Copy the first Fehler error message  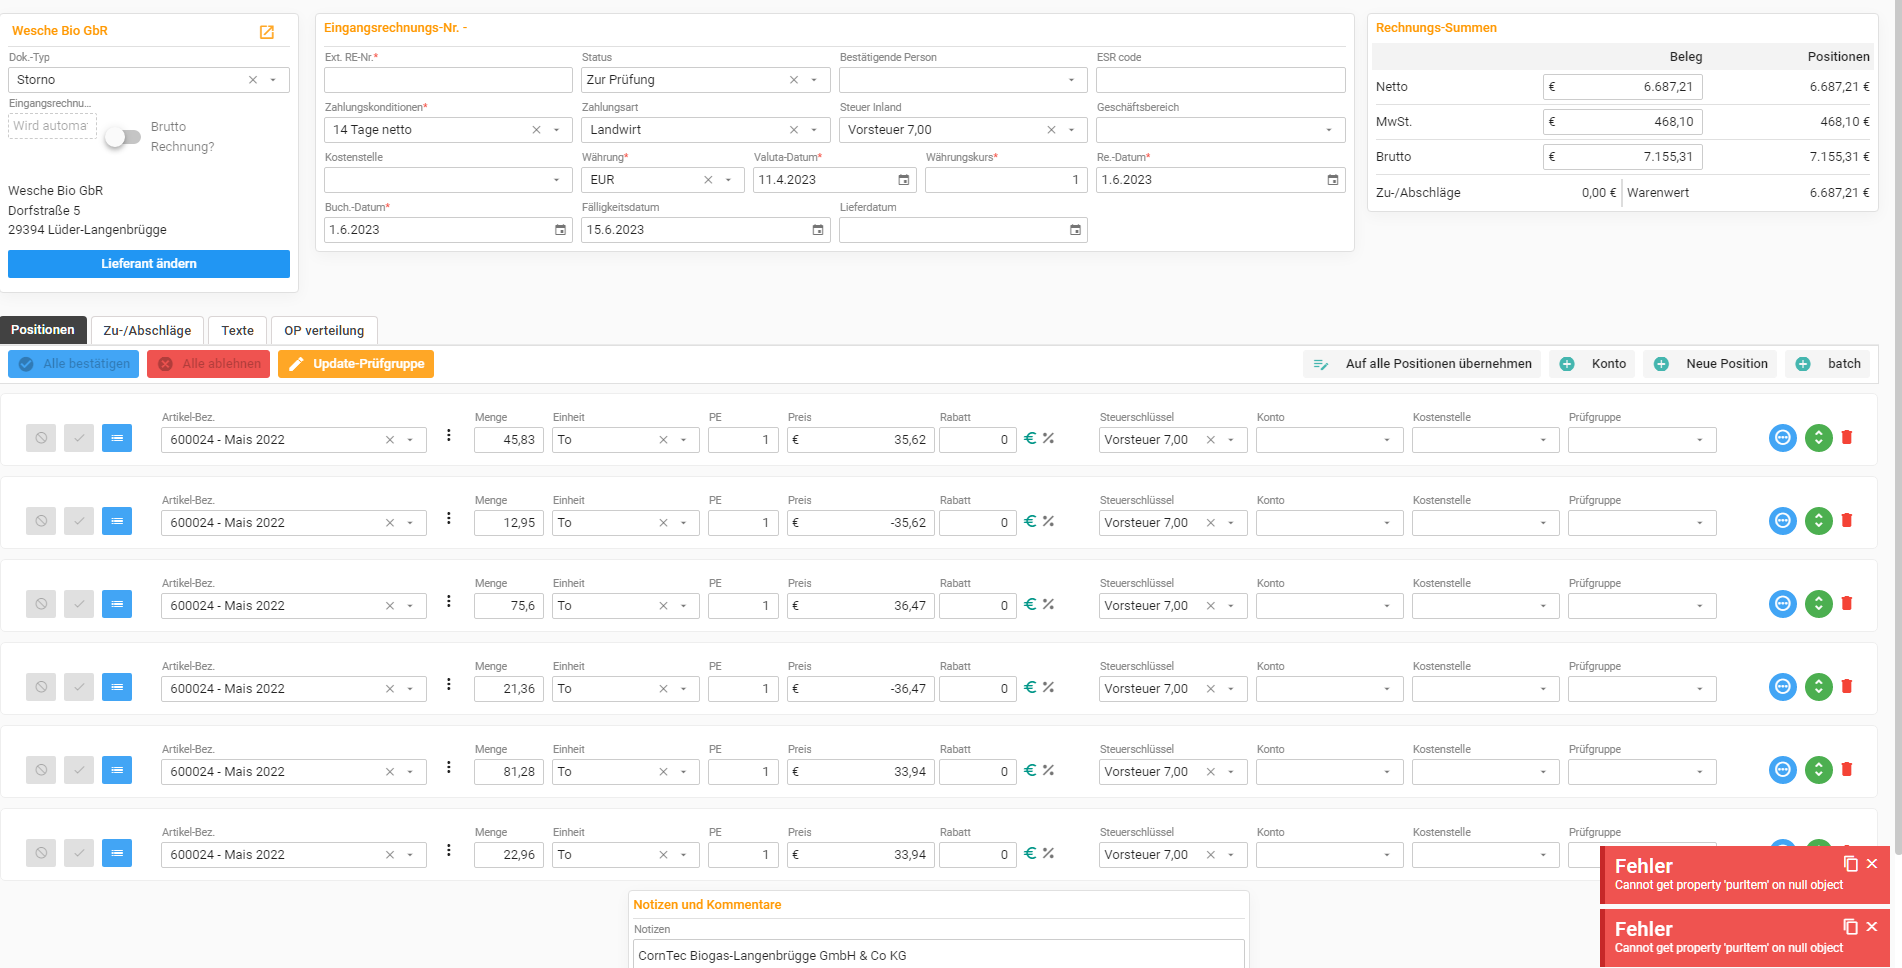pos(1850,864)
